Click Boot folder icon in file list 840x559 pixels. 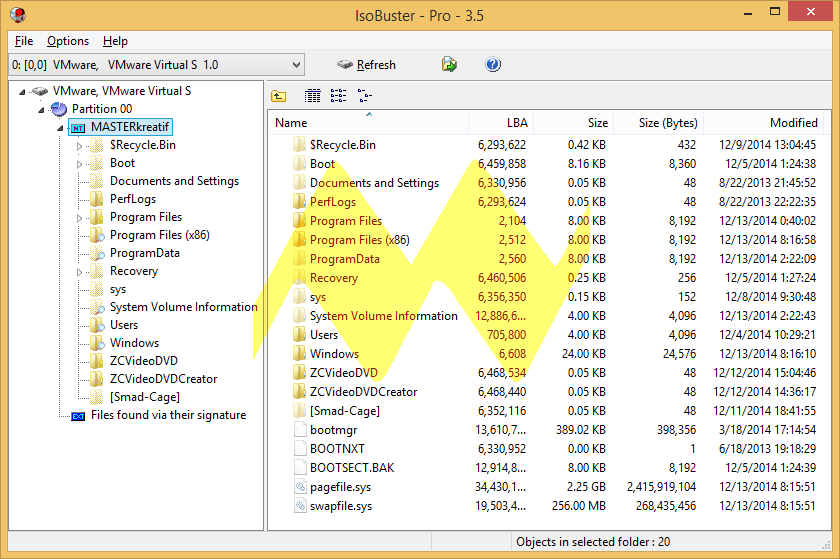coord(299,163)
